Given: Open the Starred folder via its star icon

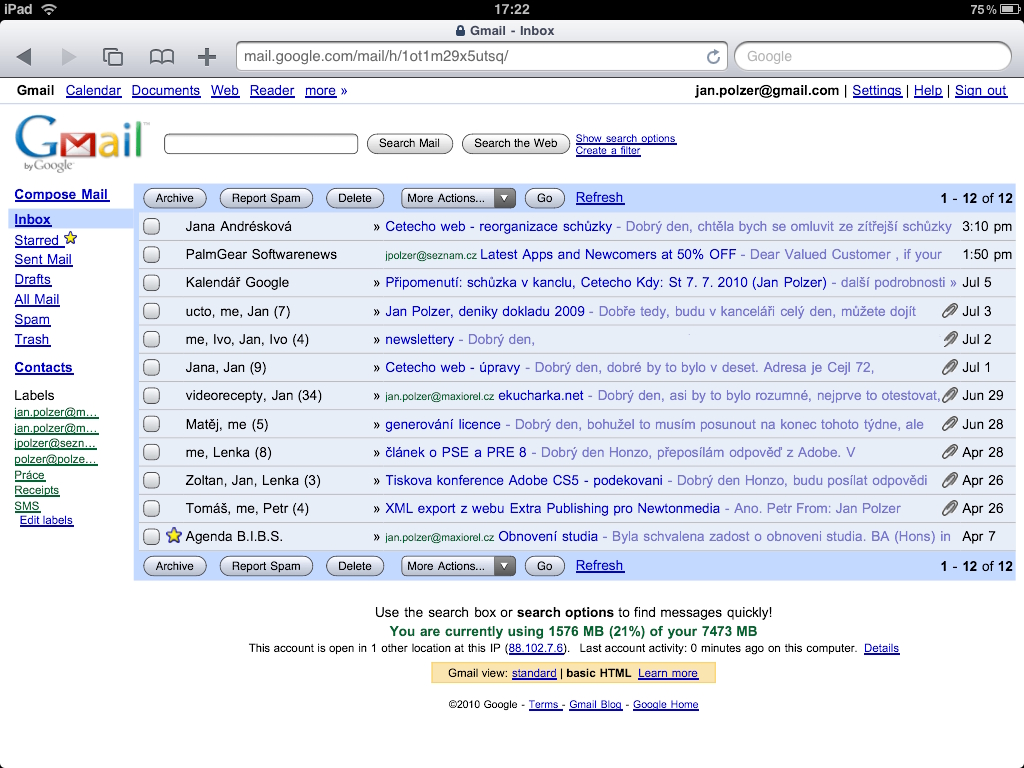Looking at the screenshot, I should 70,240.
